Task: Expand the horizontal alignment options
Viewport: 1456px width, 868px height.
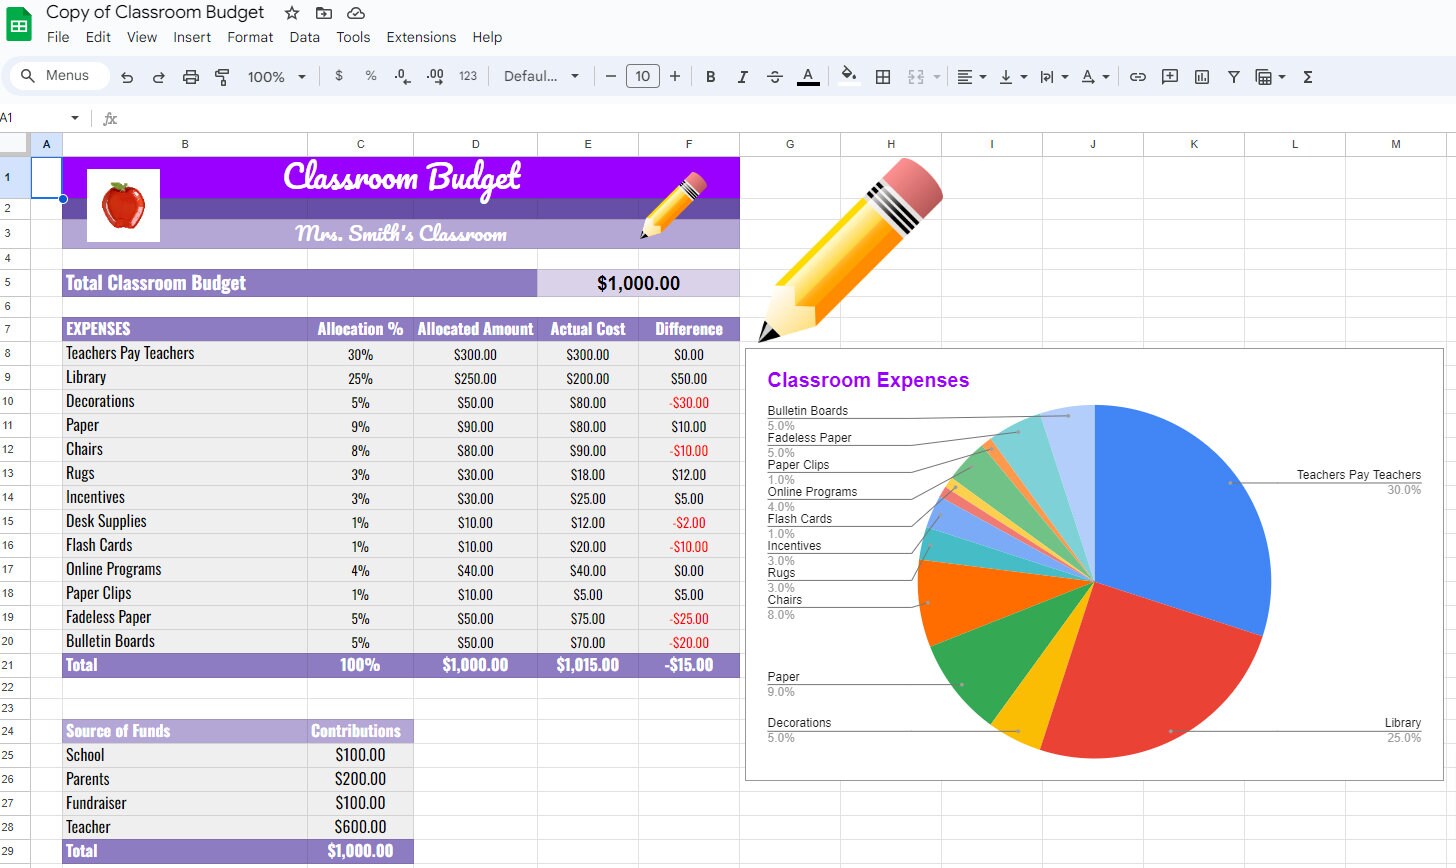Action: pos(981,76)
